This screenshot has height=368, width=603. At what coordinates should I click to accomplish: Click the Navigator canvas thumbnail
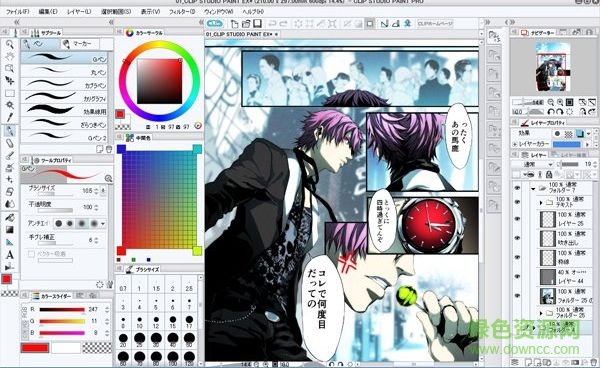[x=553, y=67]
